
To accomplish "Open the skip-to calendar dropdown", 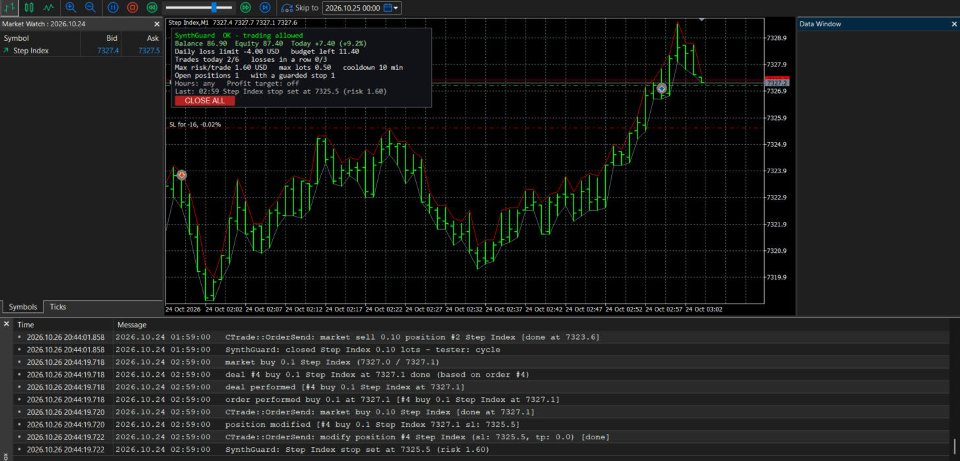I will point(392,8).
